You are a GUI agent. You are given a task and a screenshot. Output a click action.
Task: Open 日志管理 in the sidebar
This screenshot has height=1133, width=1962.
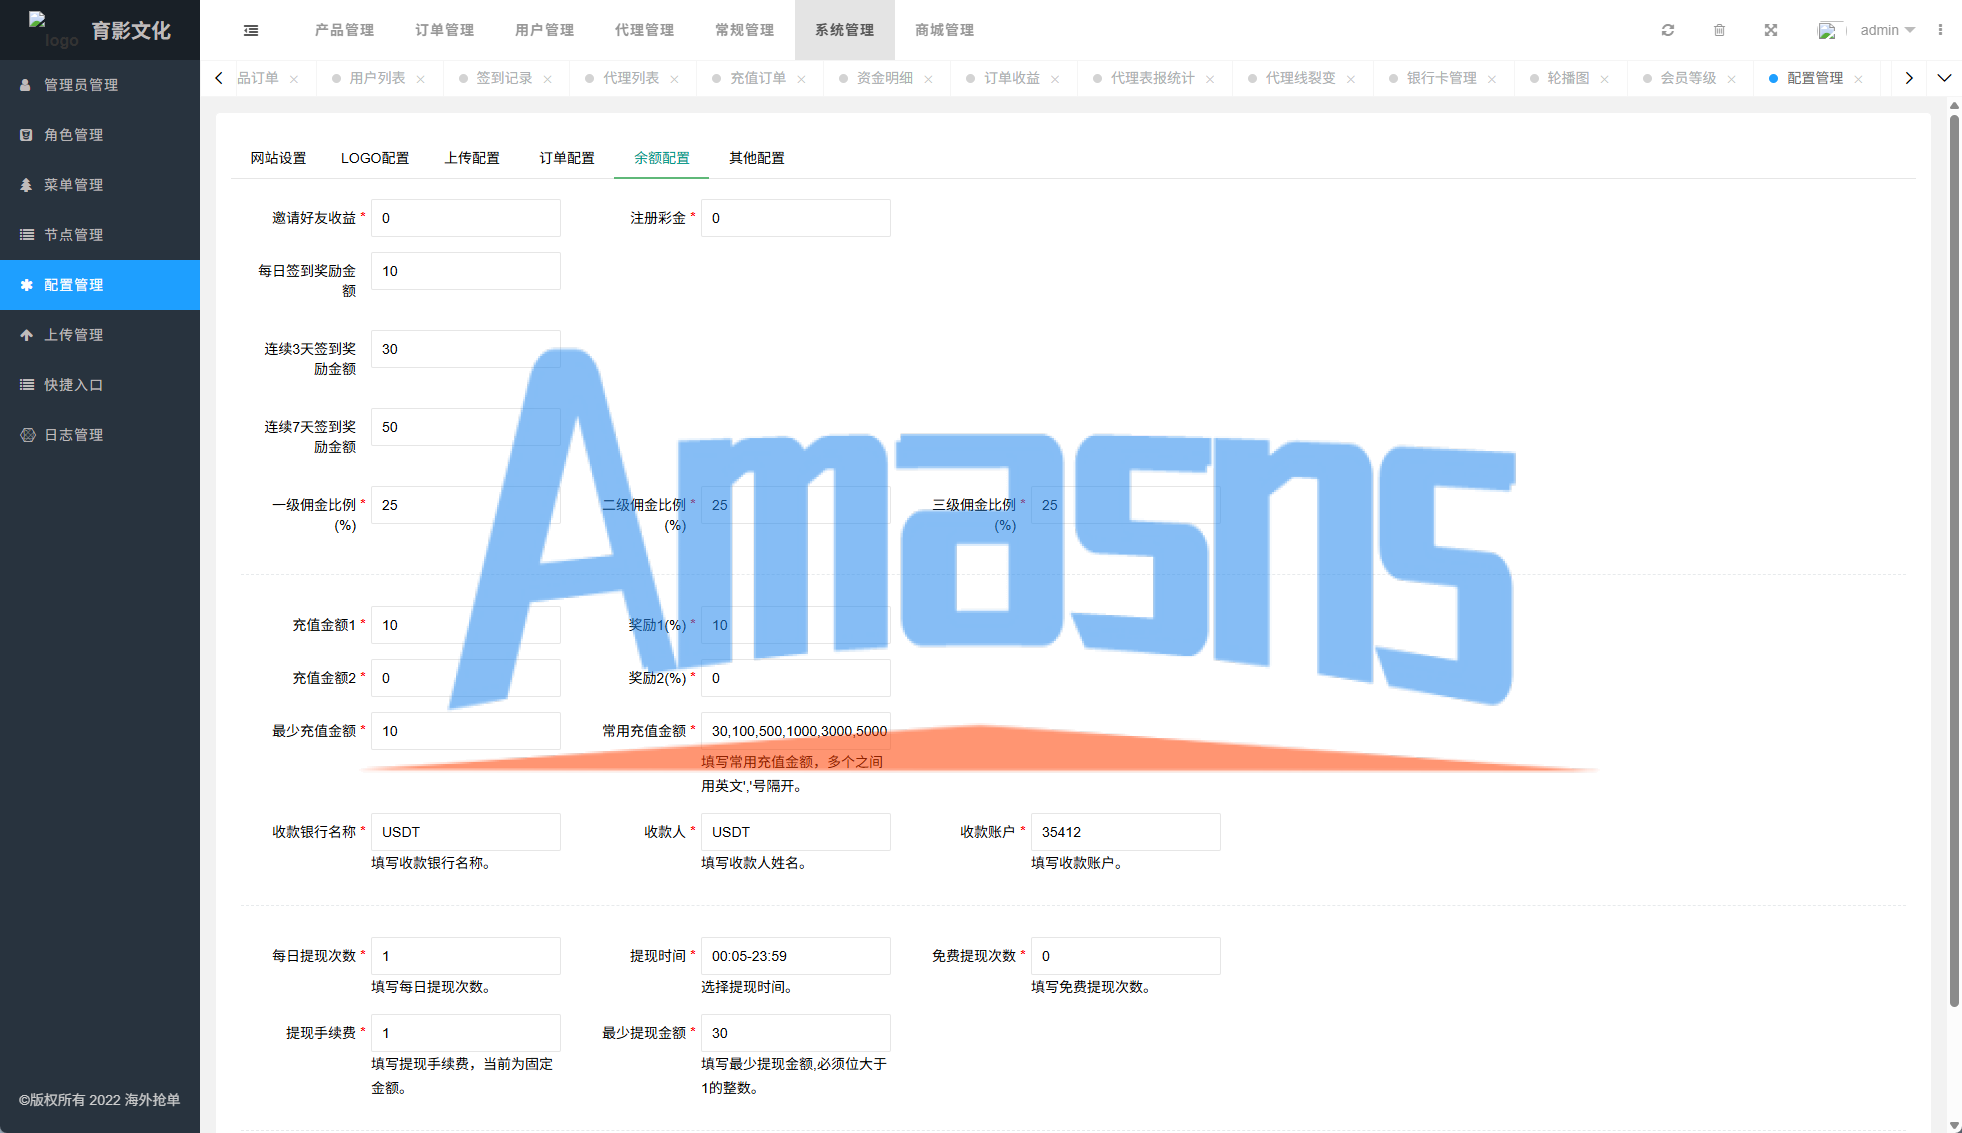coord(73,435)
